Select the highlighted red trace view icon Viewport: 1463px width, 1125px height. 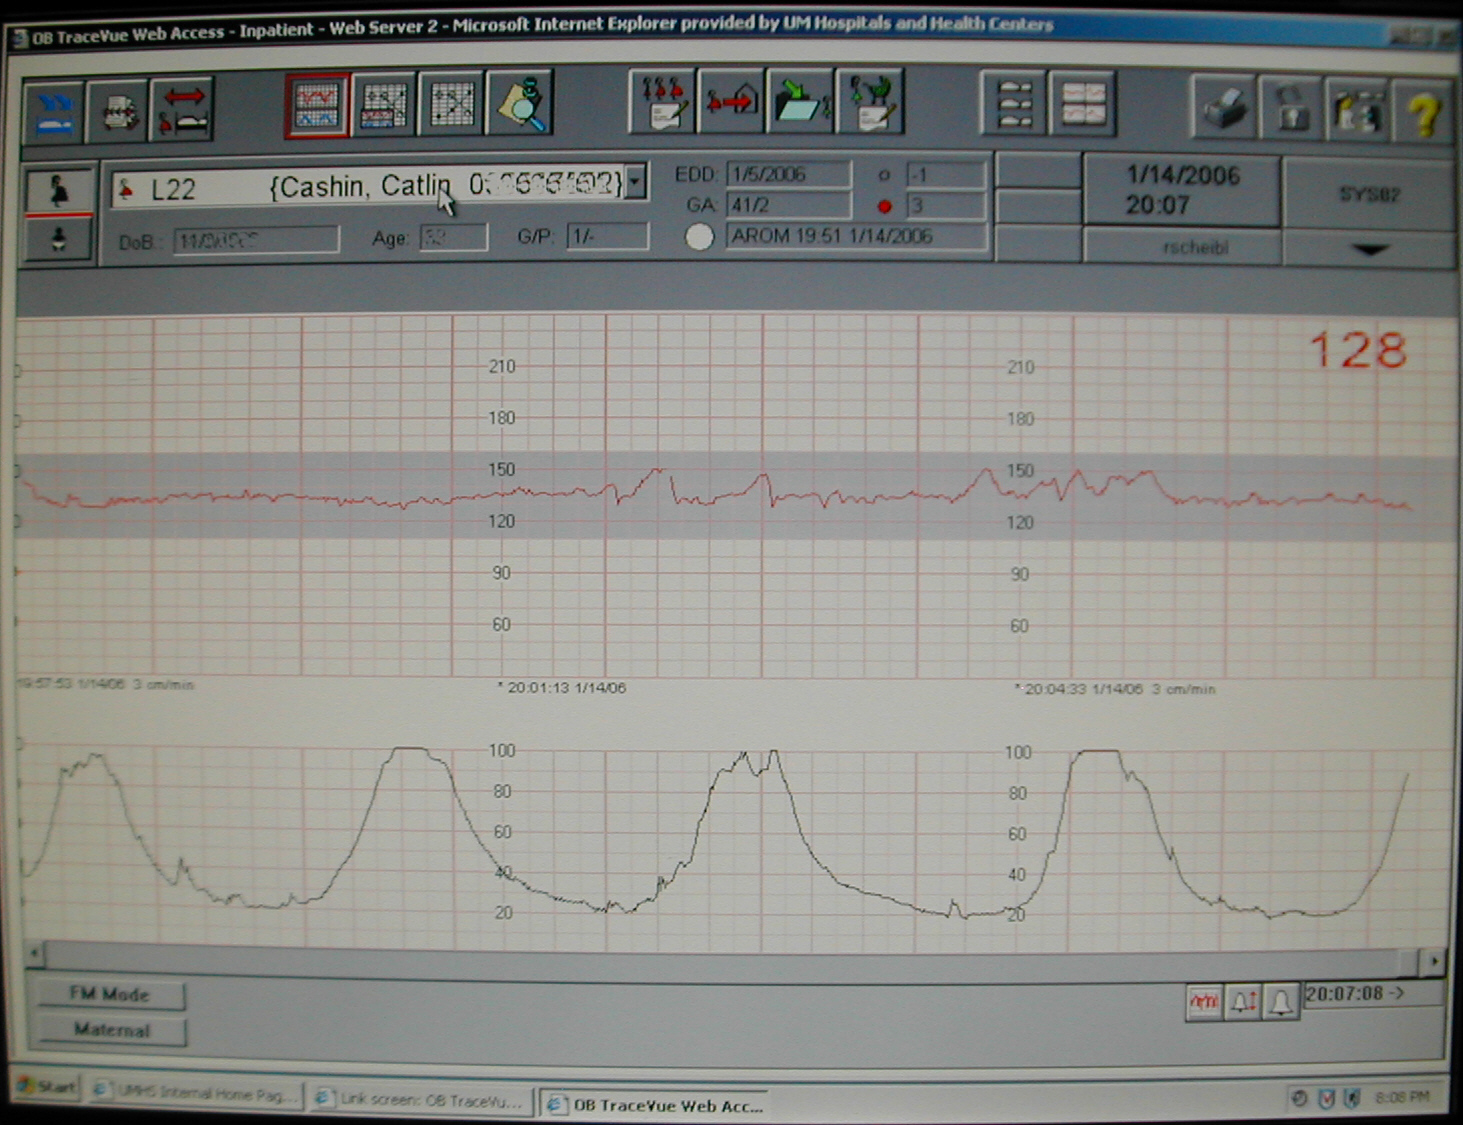coord(317,105)
